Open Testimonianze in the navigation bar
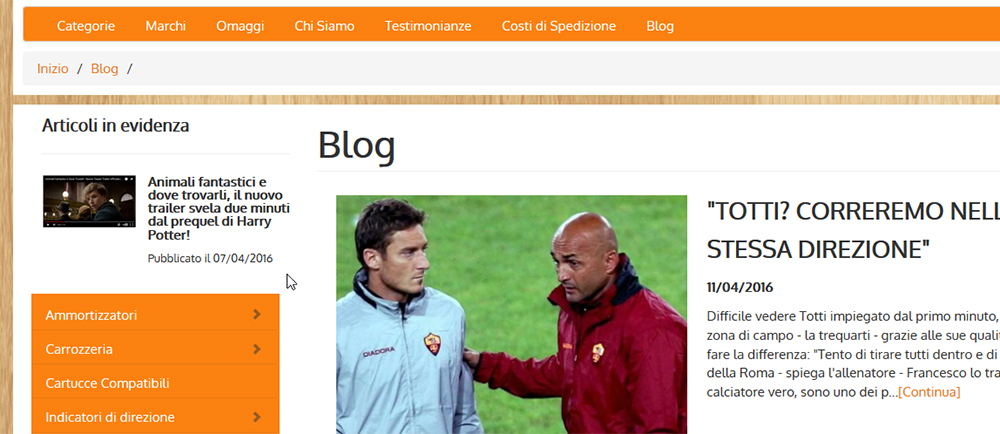 click(x=428, y=26)
